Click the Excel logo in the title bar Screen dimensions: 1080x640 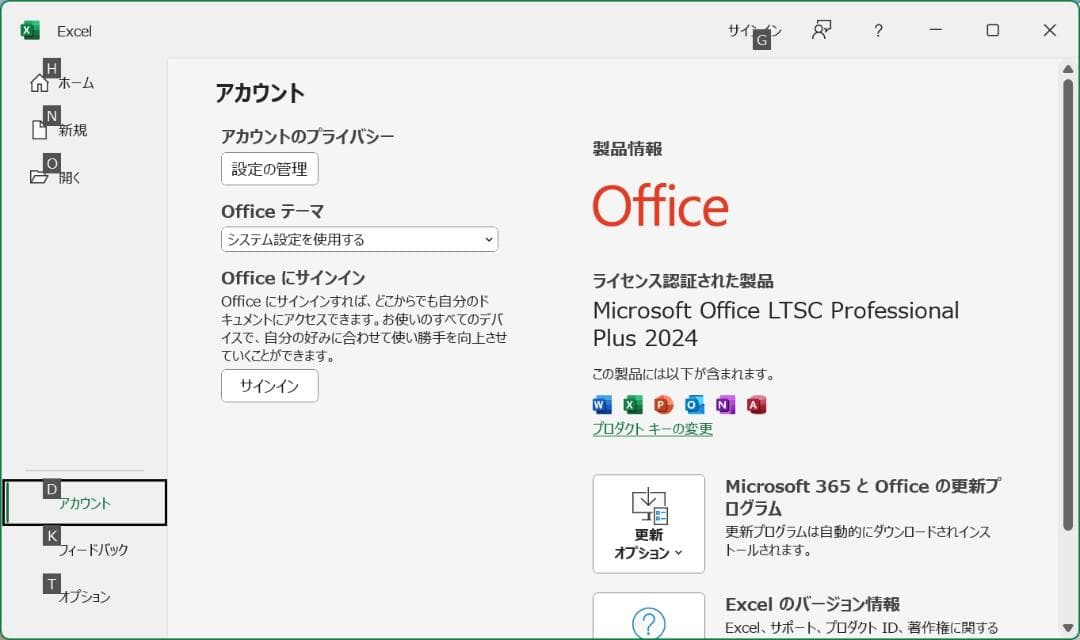click(30, 30)
